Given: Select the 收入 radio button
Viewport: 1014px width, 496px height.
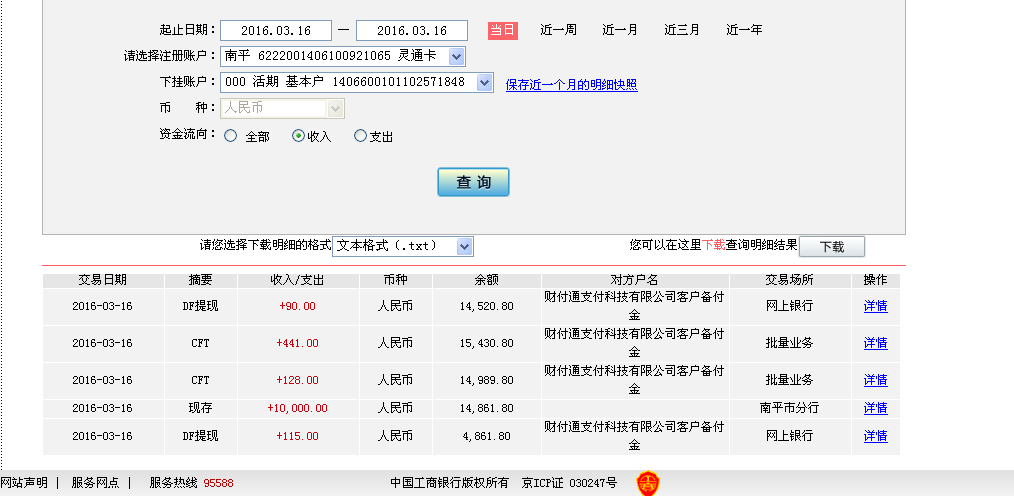Looking at the screenshot, I should point(298,136).
